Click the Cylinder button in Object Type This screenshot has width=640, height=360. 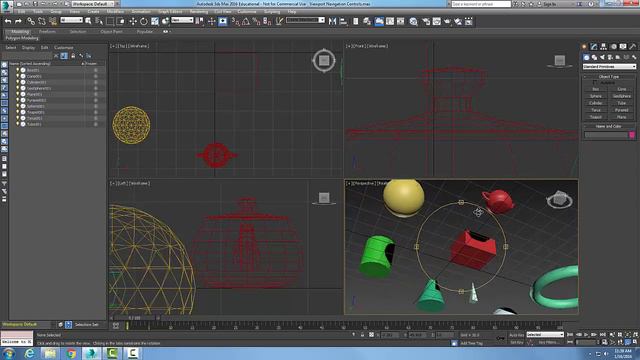pyautogui.click(x=596, y=103)
